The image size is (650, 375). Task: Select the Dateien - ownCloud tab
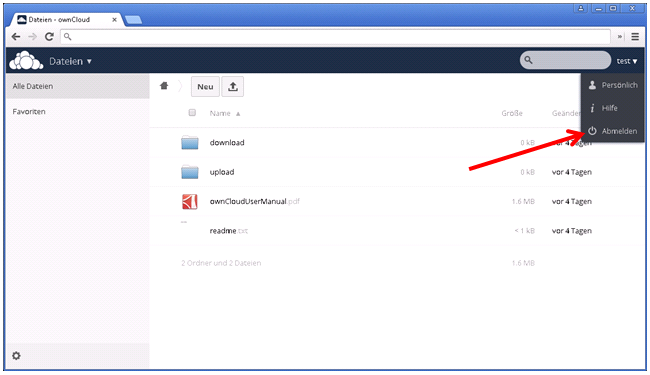coord(66,19)
